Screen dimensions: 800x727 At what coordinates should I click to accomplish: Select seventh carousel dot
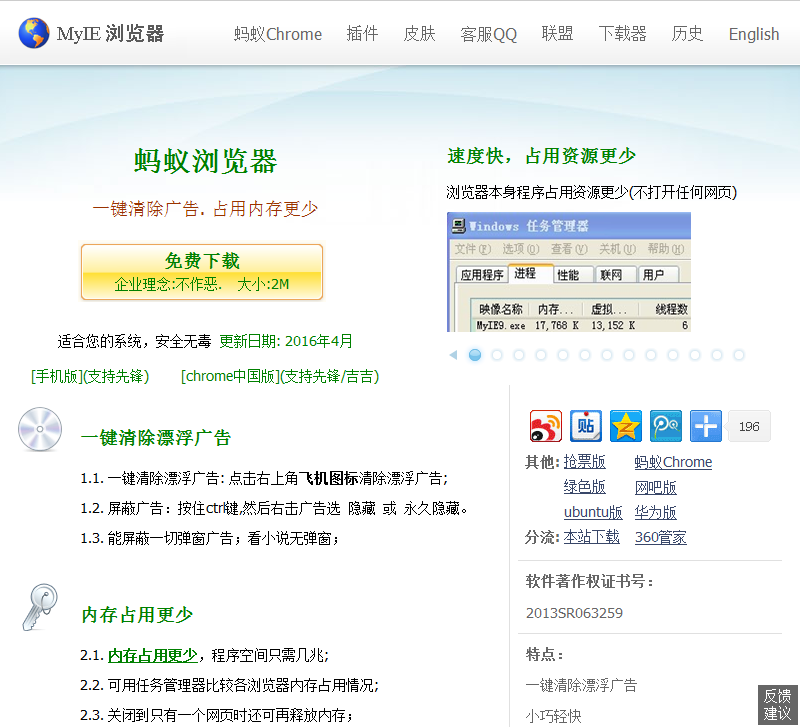pyautogui.click(x=607, y=355)
